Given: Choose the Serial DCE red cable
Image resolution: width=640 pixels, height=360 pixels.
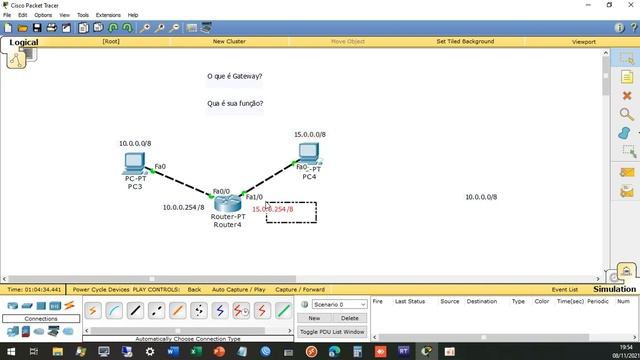Looking at the screenshot, I should [241, 311].
